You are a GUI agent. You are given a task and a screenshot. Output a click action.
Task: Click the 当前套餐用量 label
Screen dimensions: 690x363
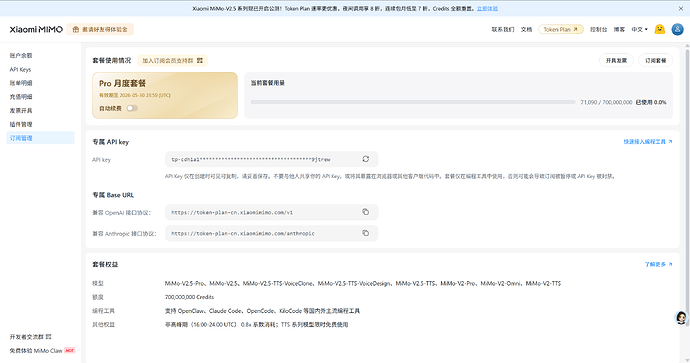[x=268, y=83]
